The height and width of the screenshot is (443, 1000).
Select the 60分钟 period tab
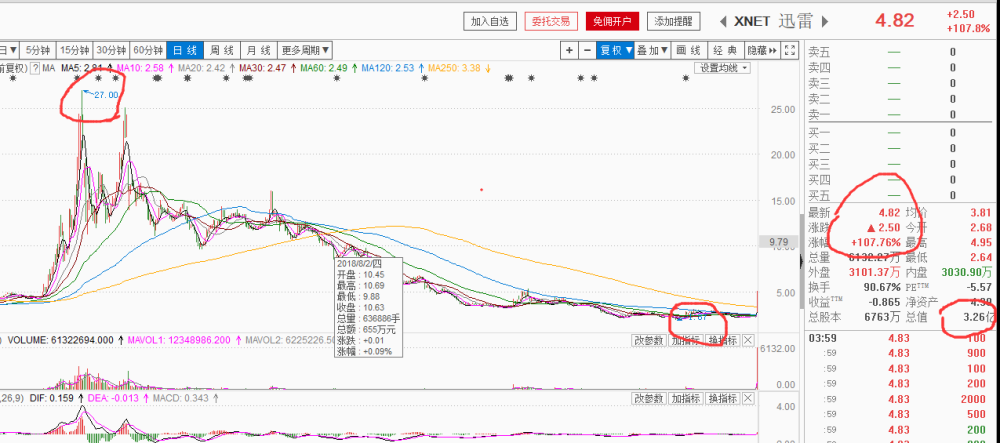pos(148,50)
